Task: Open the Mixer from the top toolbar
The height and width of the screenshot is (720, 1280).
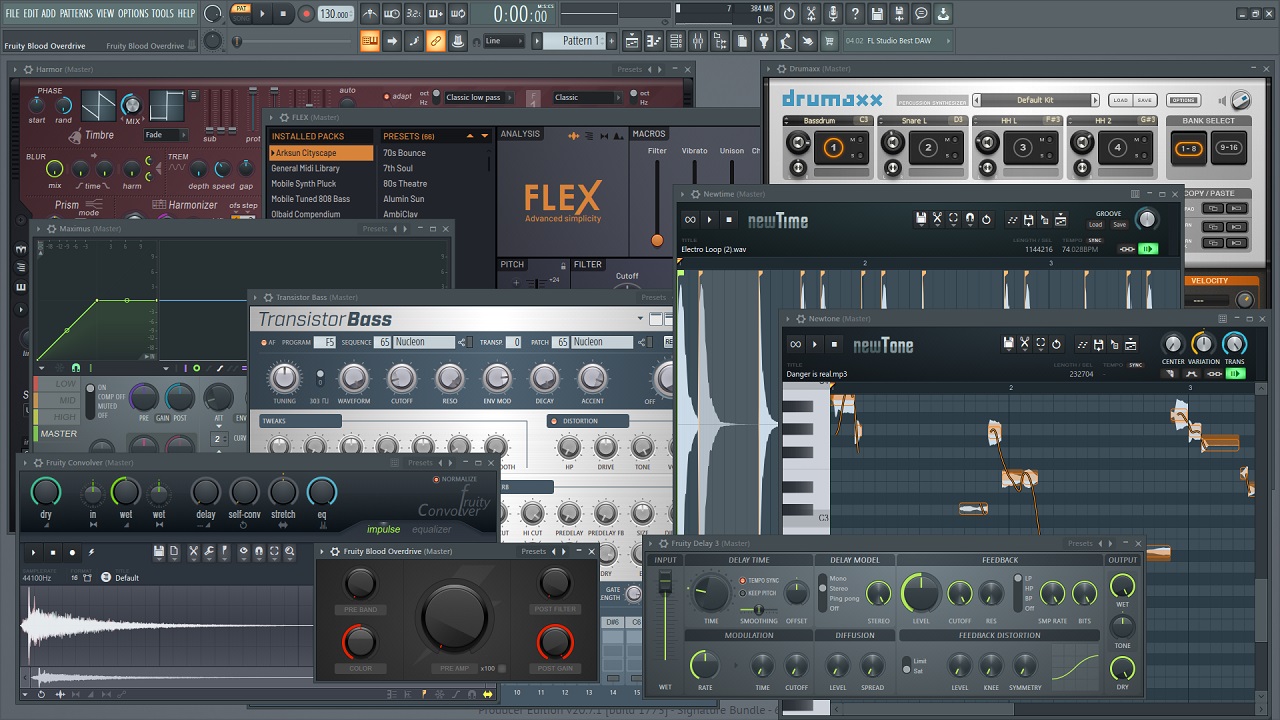Action: click(695, 41)
